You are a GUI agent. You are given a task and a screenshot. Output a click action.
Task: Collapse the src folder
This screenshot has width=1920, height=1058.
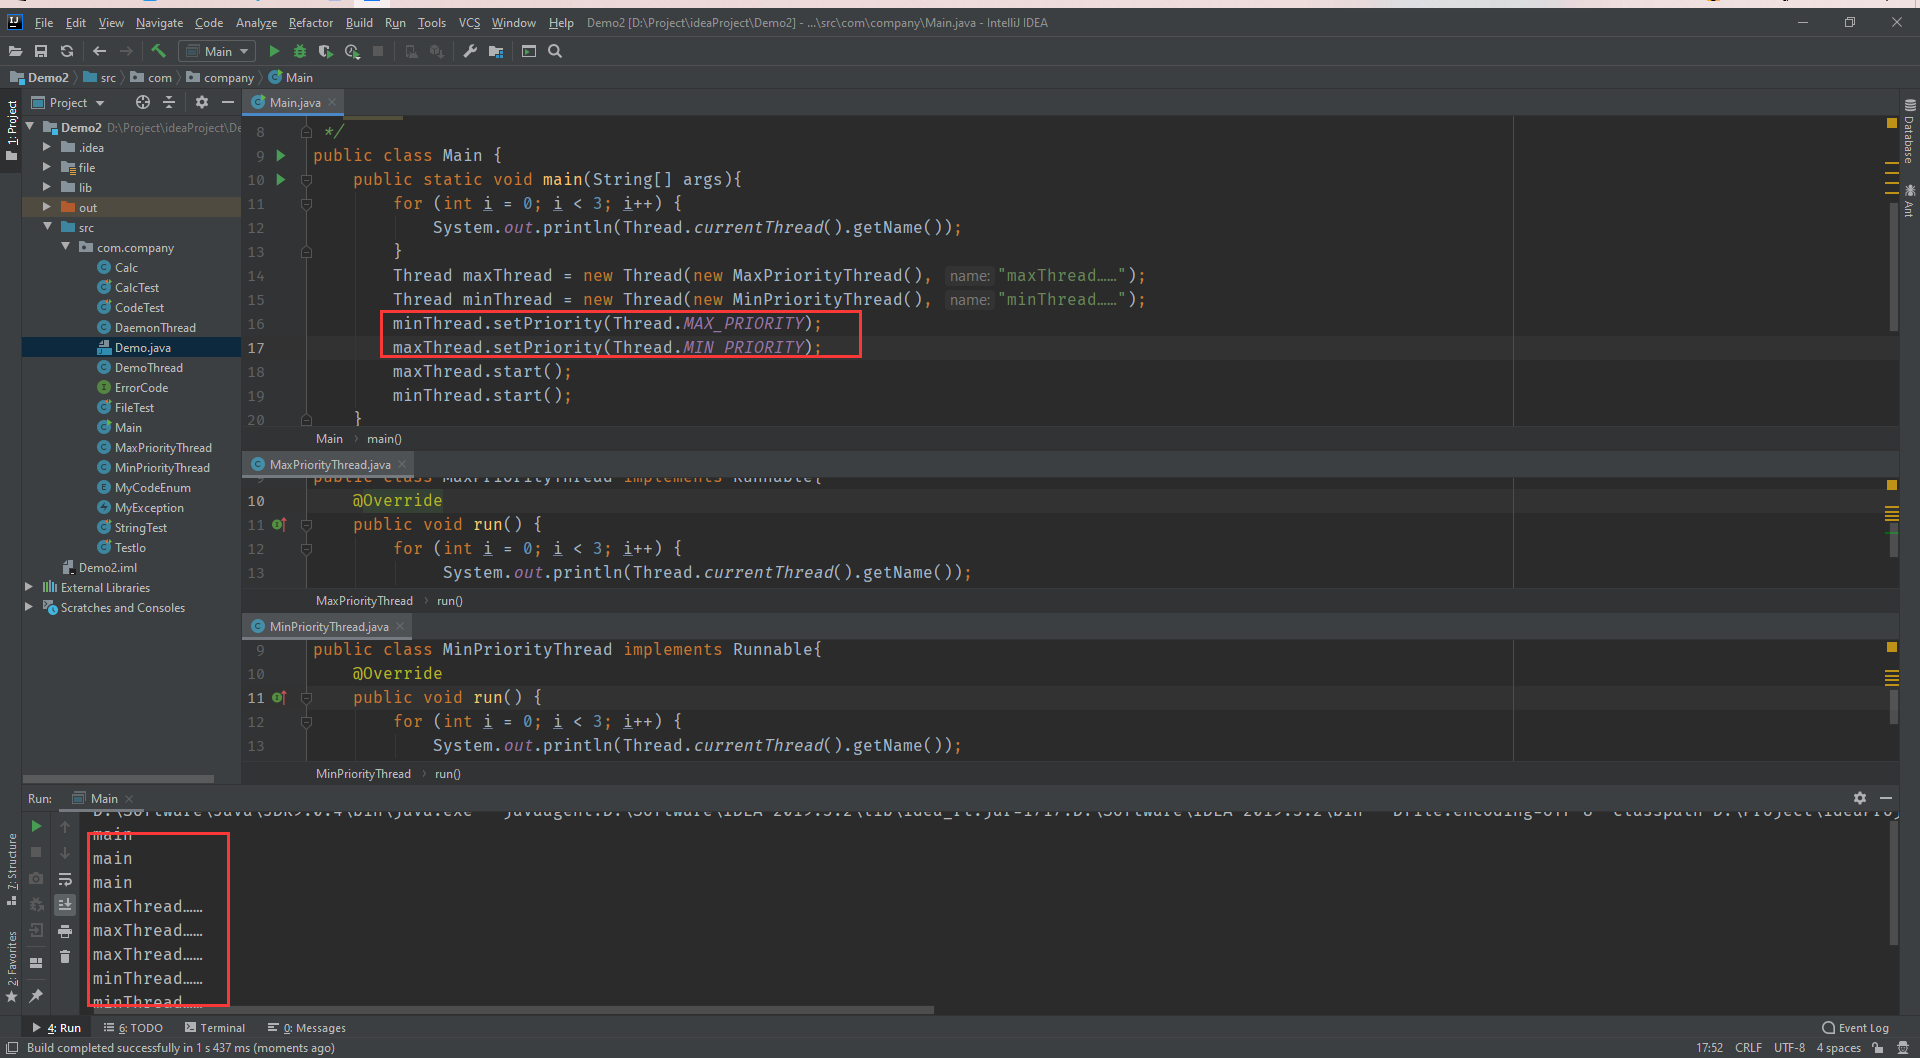click(47, 227)
